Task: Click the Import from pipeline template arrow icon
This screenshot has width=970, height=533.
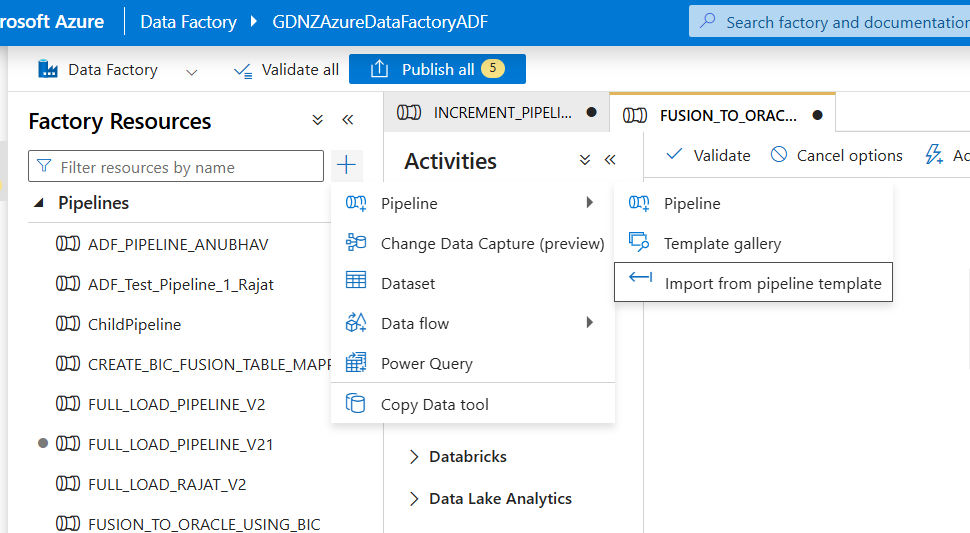Action: (640, 277)
